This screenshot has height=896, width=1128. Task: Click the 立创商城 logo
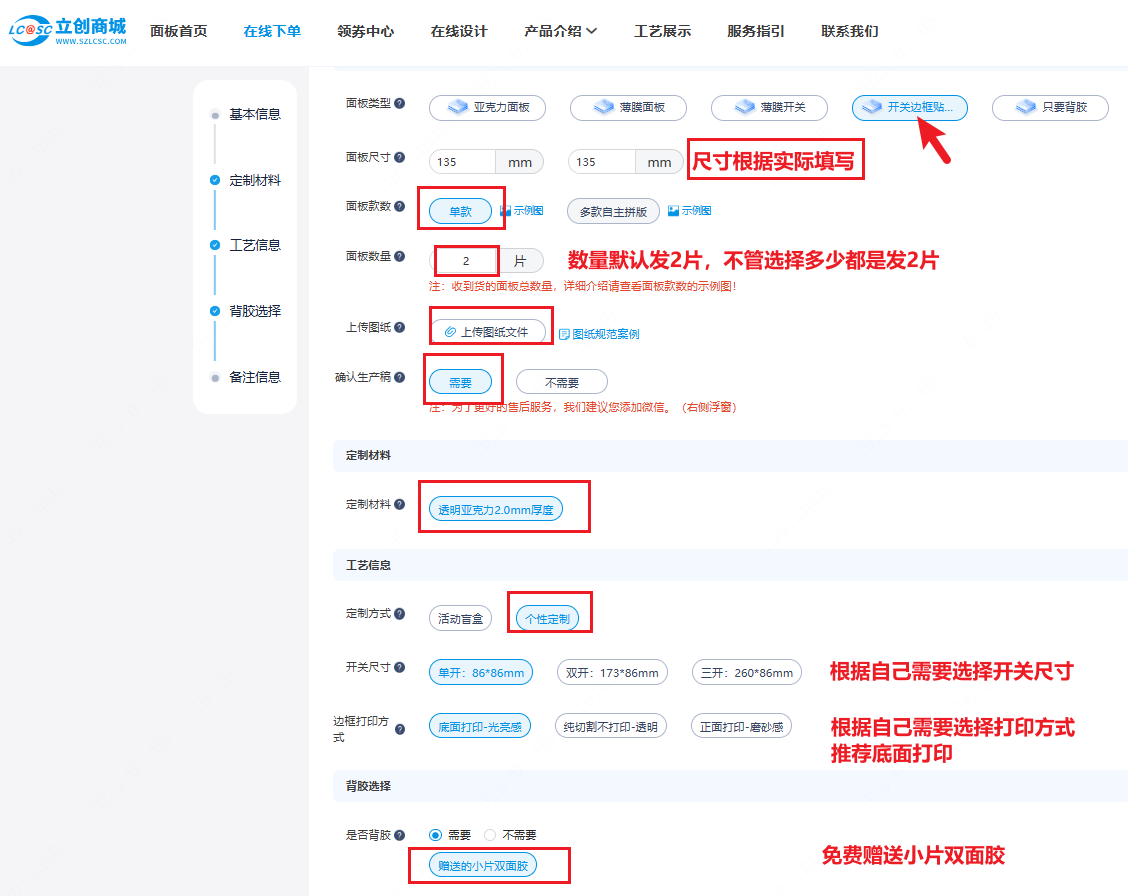[x=67, y=31]
